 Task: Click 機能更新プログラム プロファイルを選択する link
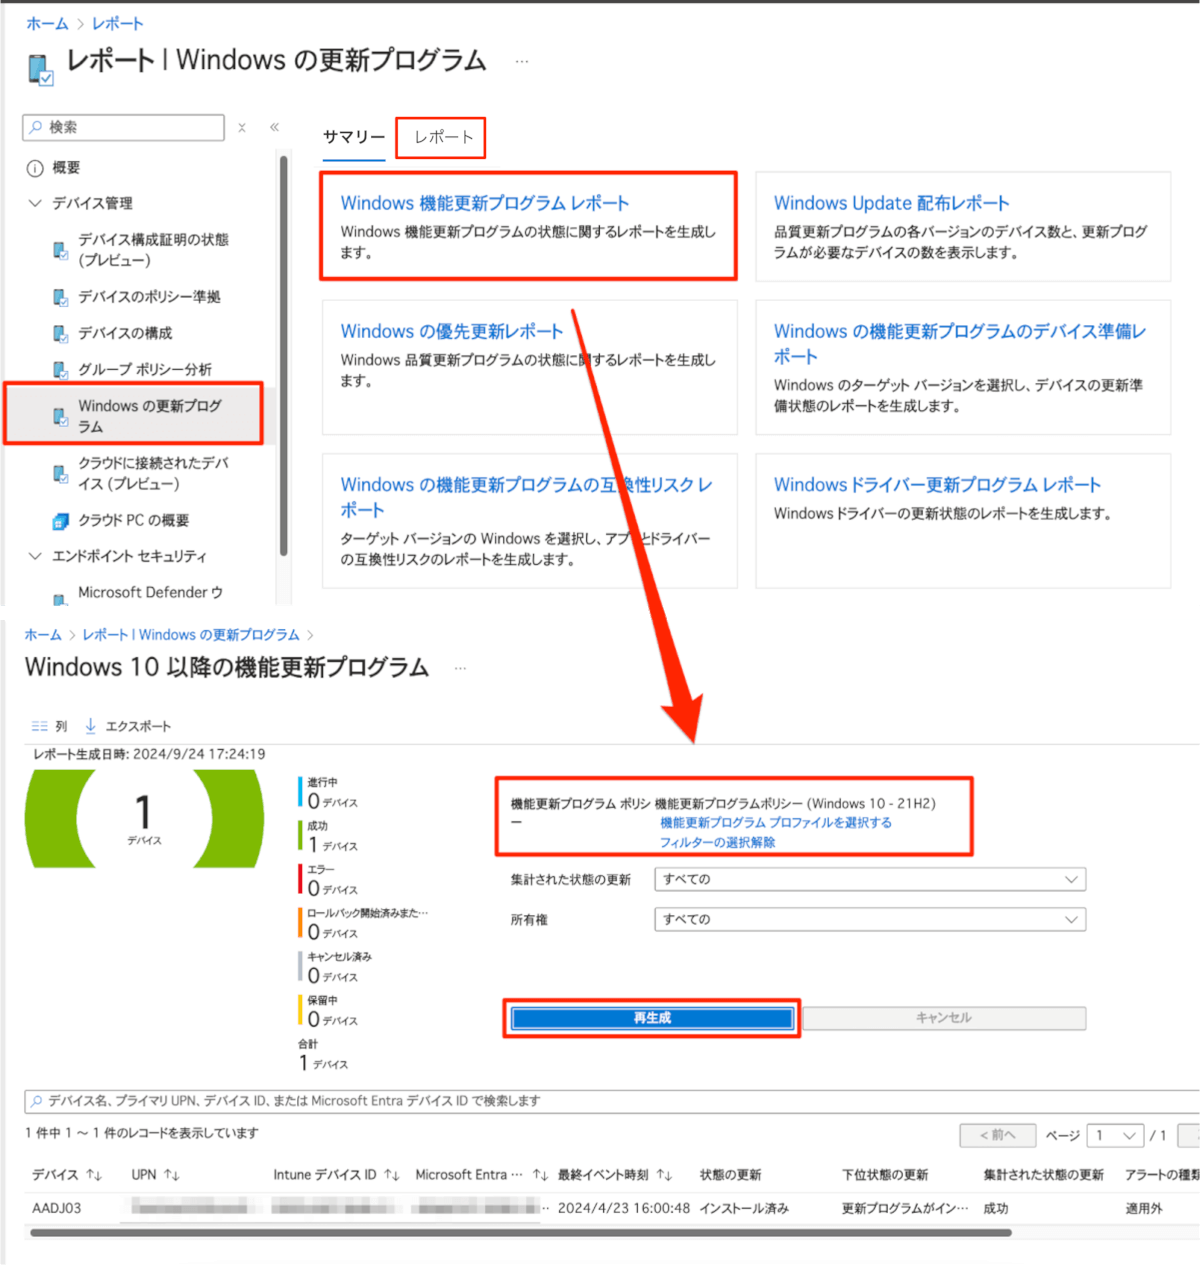click(776, 823)
